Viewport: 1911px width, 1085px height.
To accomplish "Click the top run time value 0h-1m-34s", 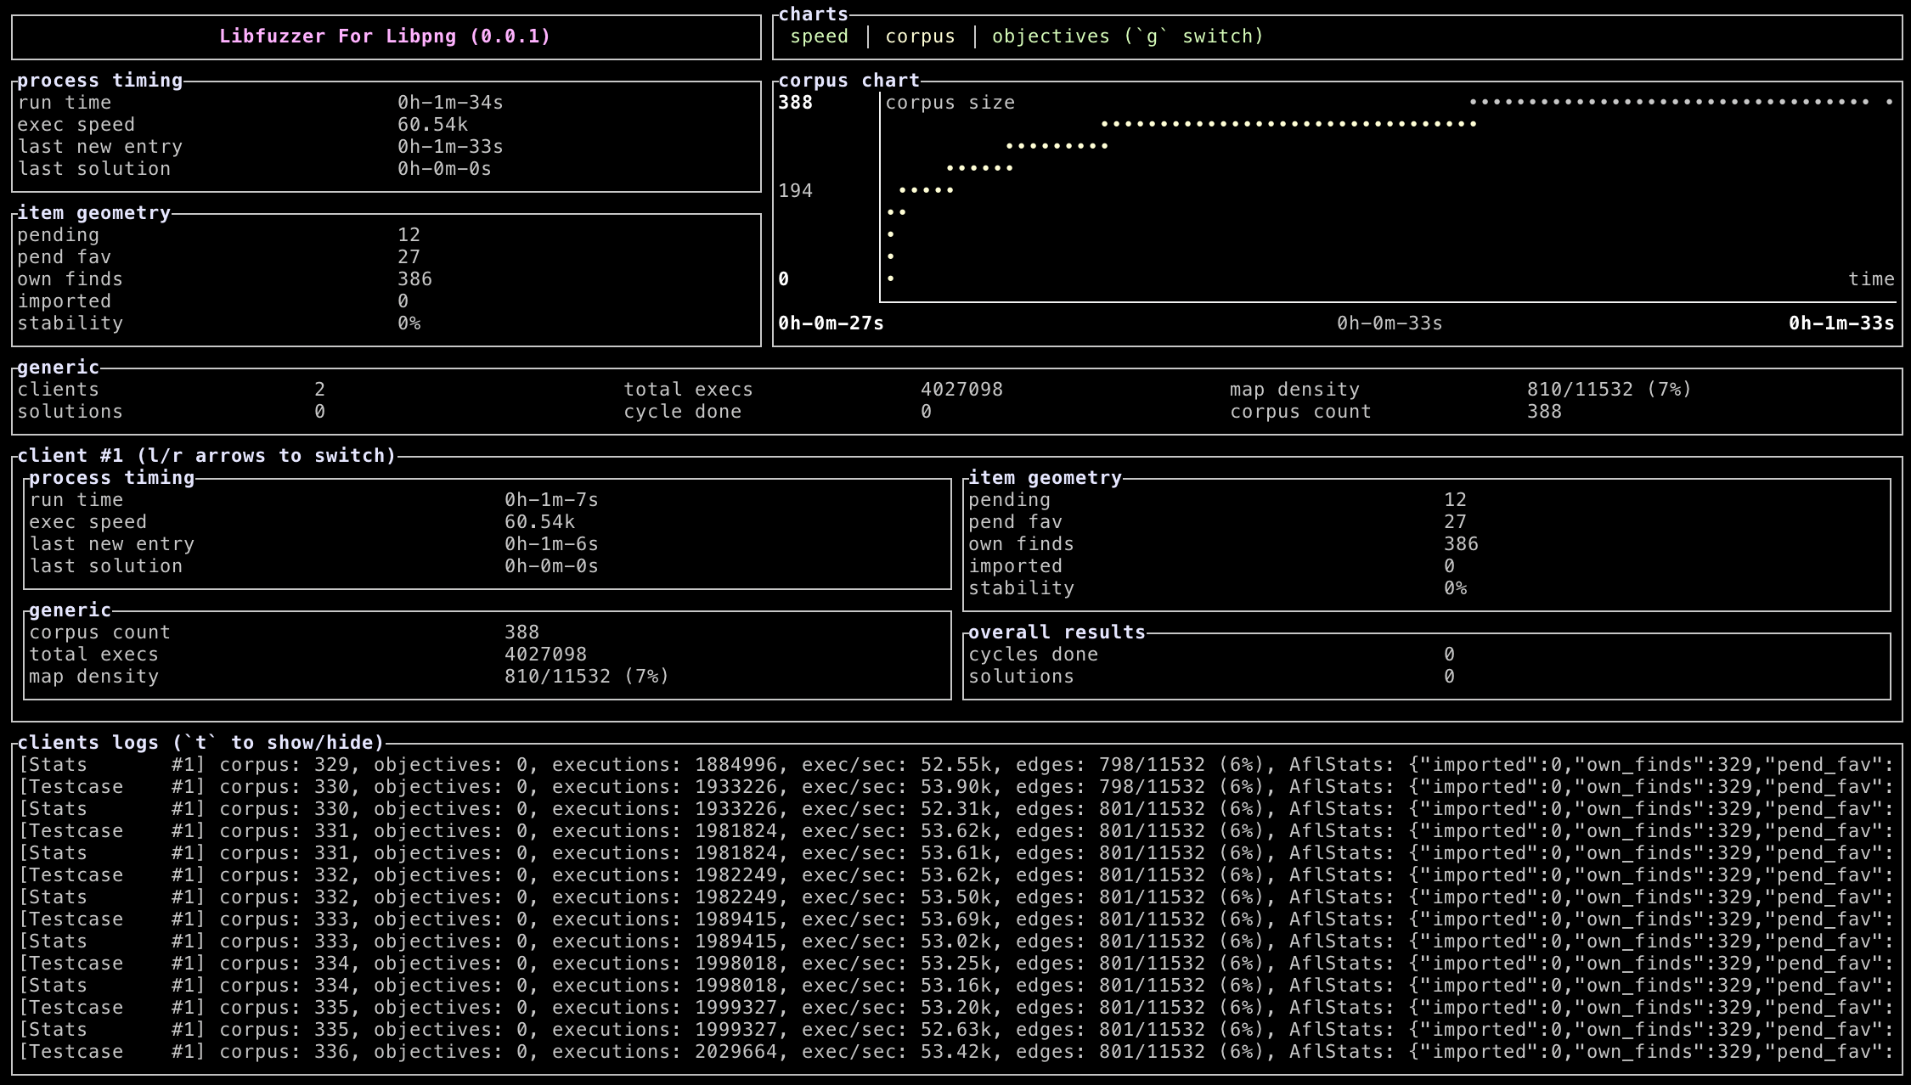I will [450, 103].
